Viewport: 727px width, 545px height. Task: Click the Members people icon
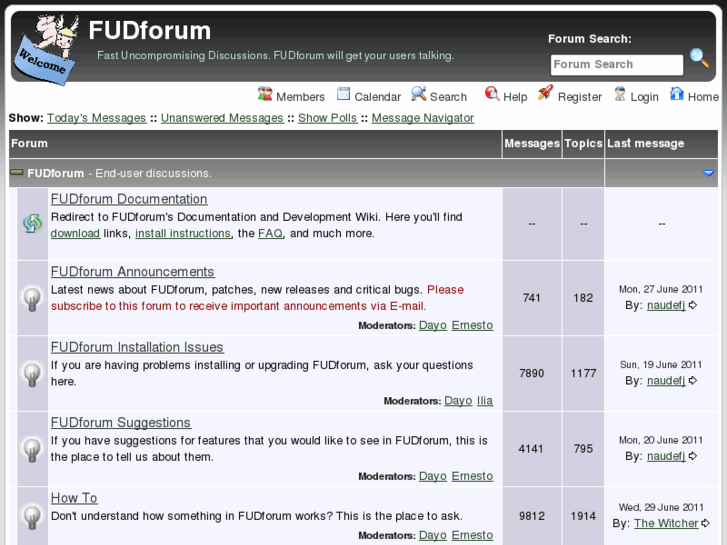(x=265, y=94)
